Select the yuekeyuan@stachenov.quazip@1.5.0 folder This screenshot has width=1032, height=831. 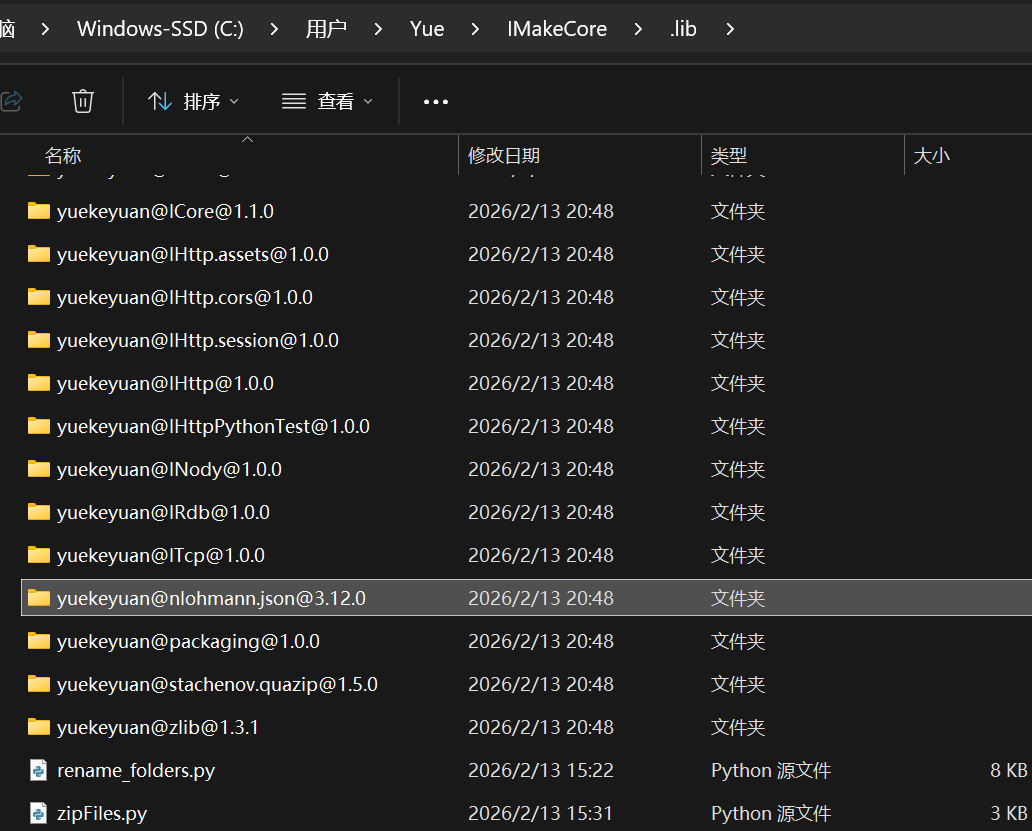217,684
